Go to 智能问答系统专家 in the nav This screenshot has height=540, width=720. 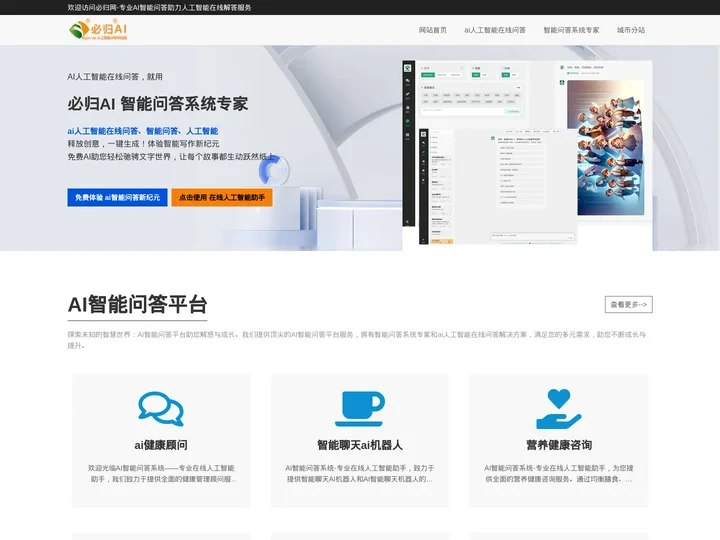(x=571, y=30)
